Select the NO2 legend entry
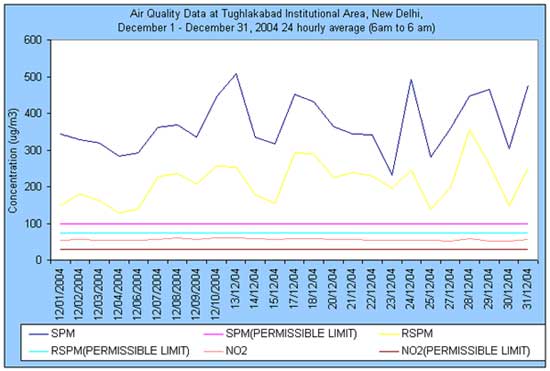Viewport: 550px width, 371px height. (x=225, y=351)
